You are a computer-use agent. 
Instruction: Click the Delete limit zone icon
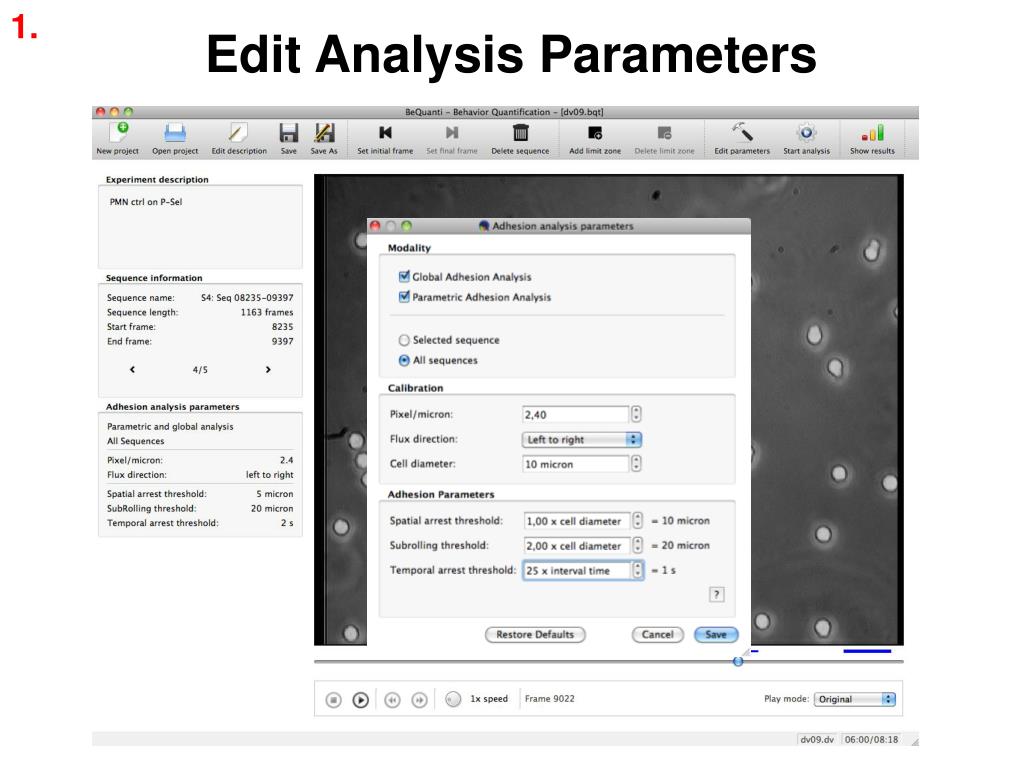(x=664, y=133)
